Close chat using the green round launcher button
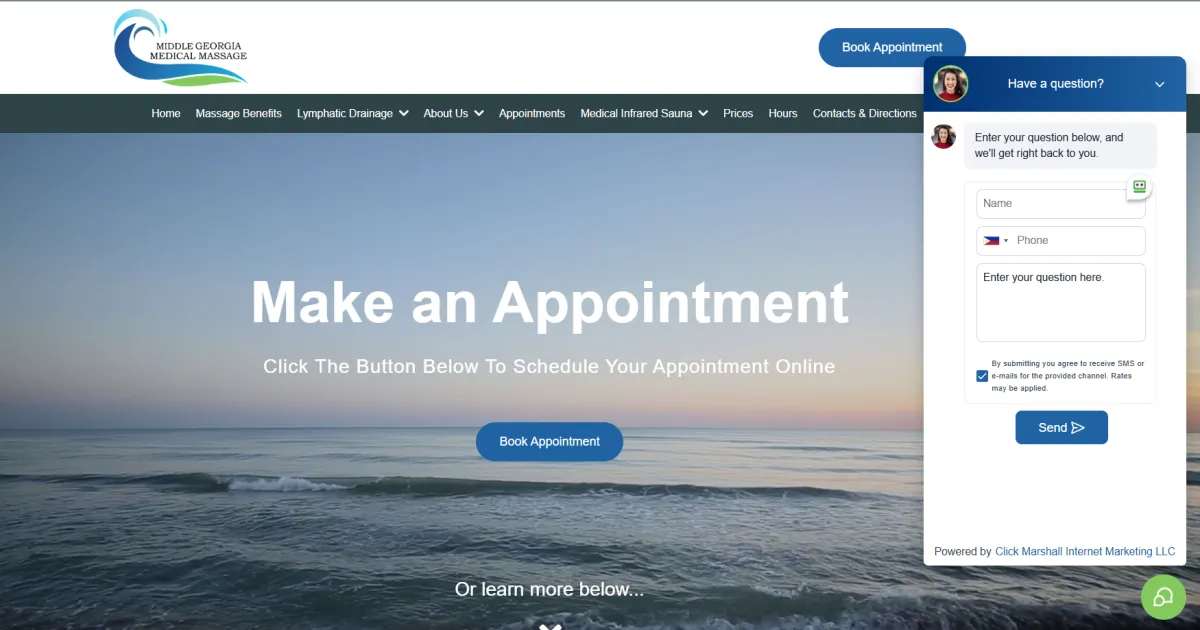 point(1163,597)
